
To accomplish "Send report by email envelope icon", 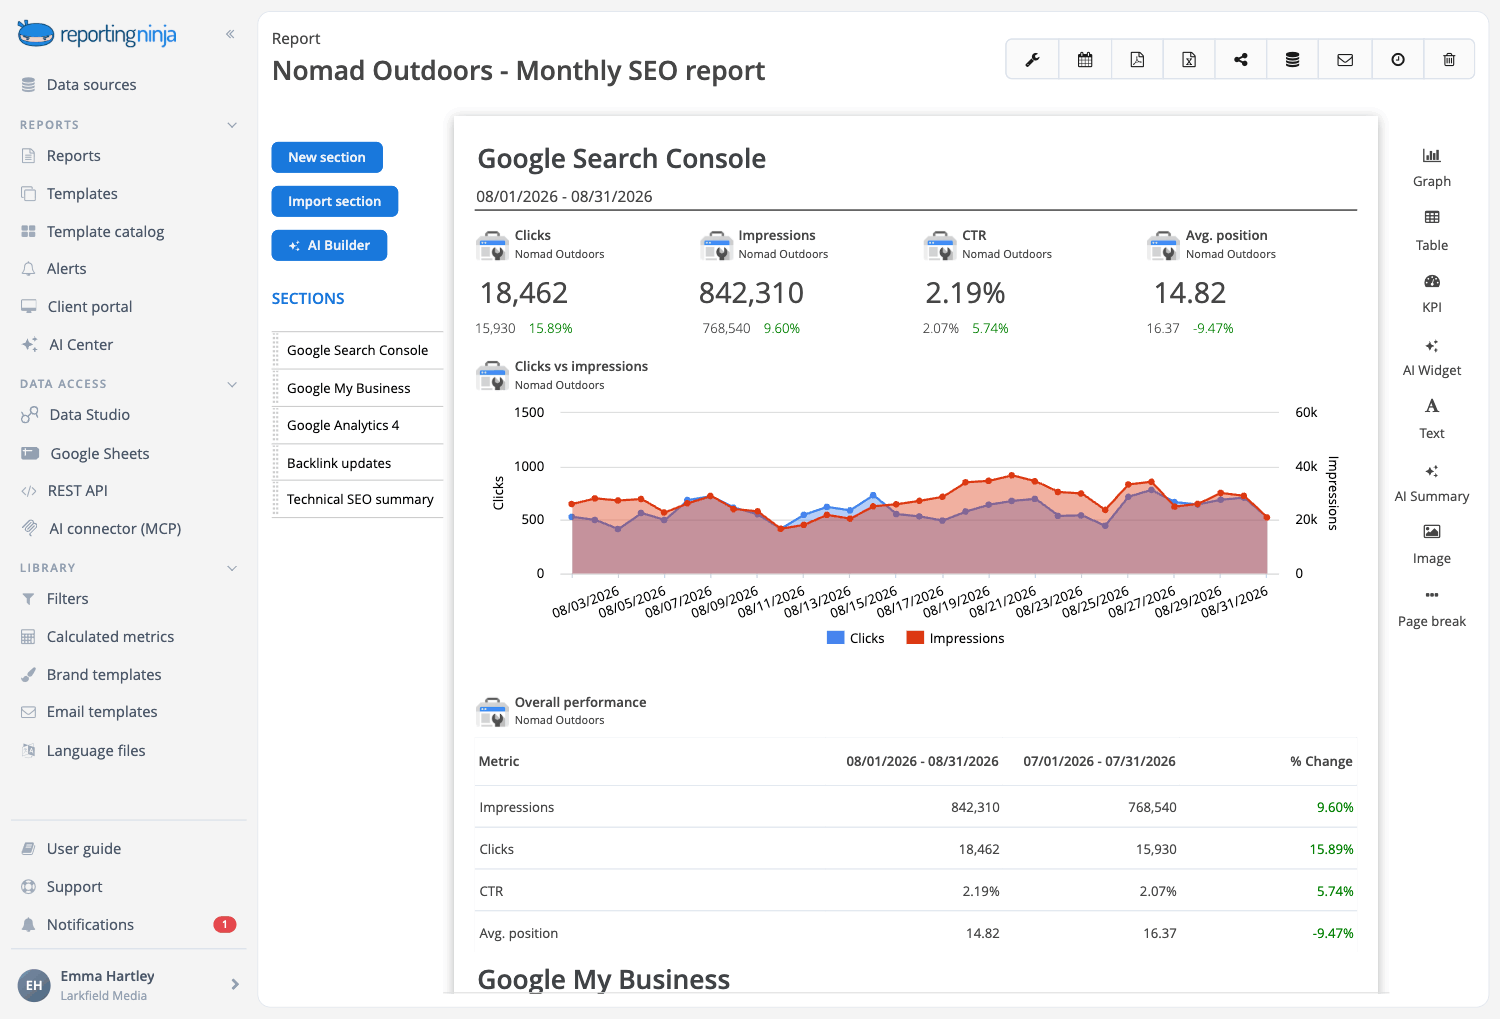I will (1345, 60).
